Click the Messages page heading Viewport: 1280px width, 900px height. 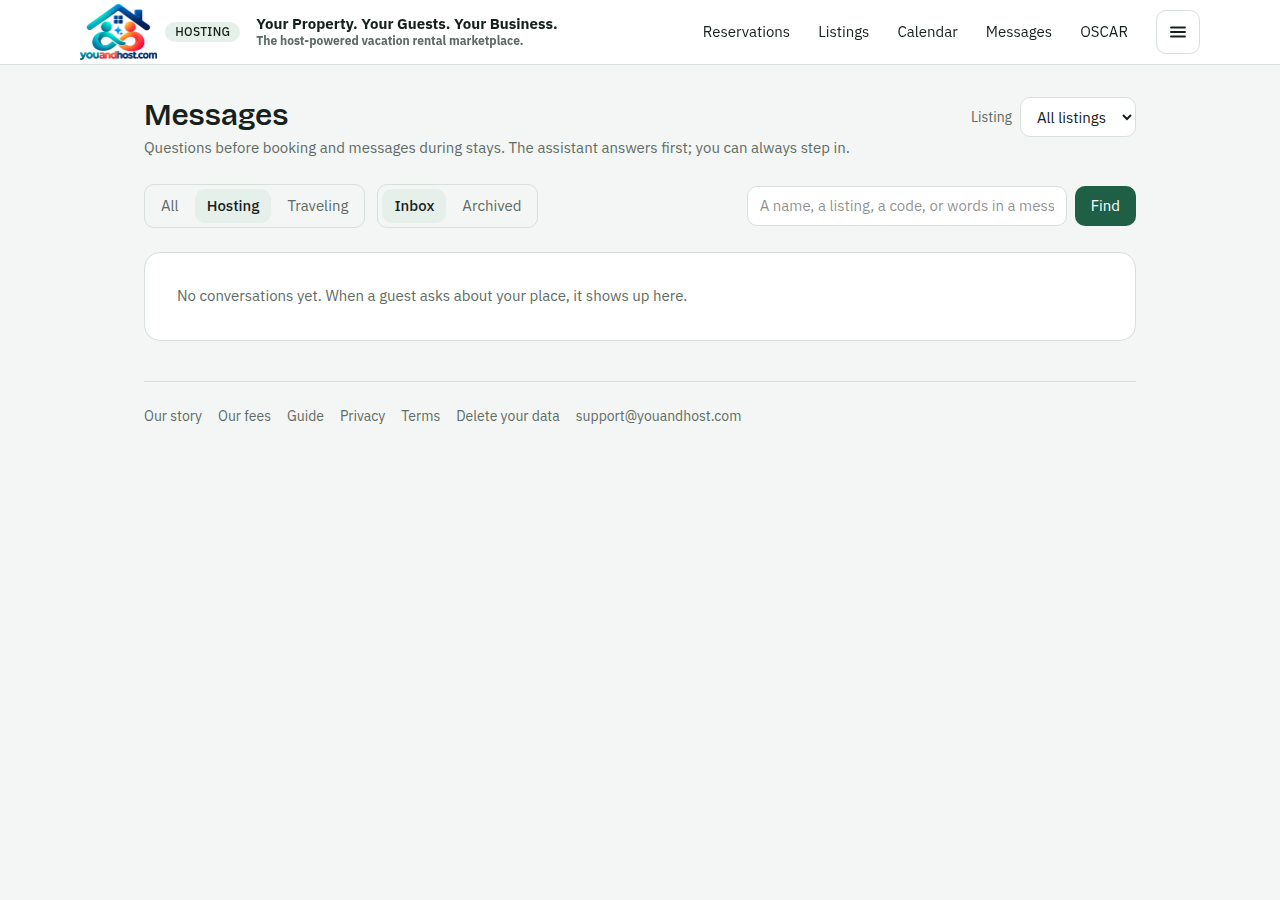(216, 115)
